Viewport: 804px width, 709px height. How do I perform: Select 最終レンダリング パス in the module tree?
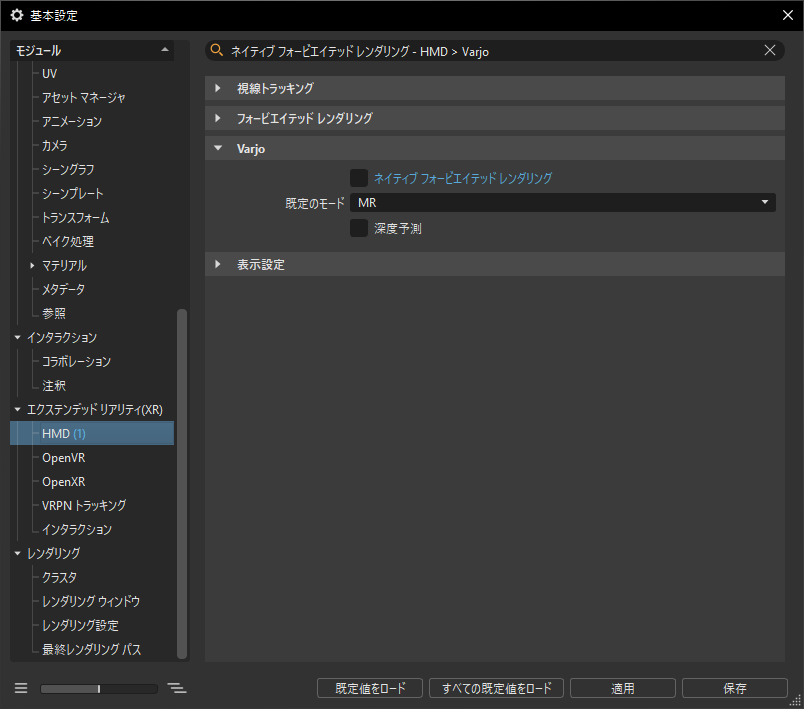[x=92, y=650]
